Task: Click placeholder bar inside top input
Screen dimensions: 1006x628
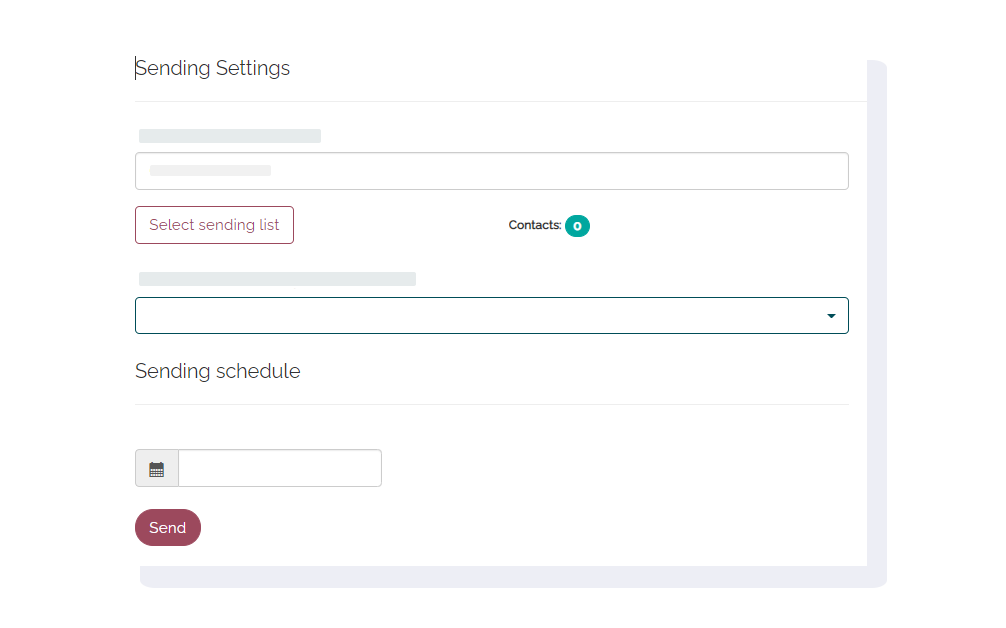Action: point(210,171)
